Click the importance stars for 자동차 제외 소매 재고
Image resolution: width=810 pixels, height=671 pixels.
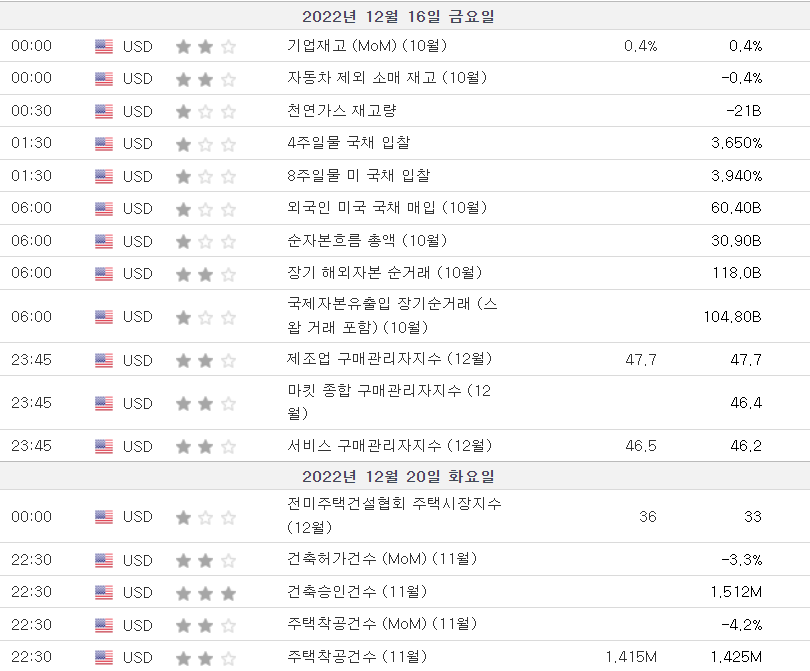click(x=206, y=78)
